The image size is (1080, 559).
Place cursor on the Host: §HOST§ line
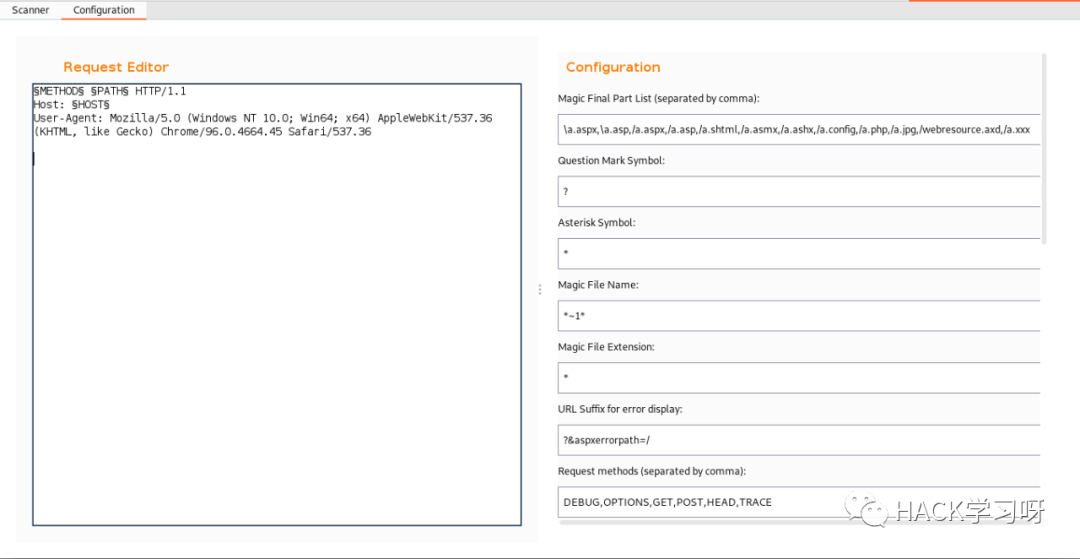click(x=72, y=105)
